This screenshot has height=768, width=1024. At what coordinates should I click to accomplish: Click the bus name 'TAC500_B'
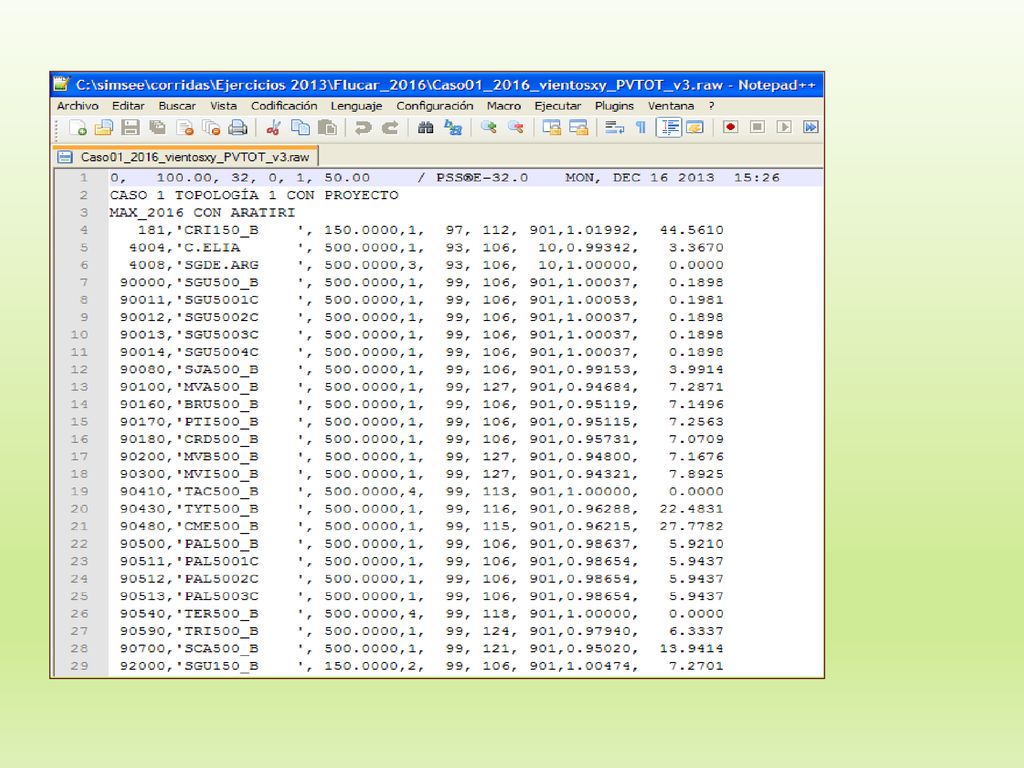tap(221, 492)
